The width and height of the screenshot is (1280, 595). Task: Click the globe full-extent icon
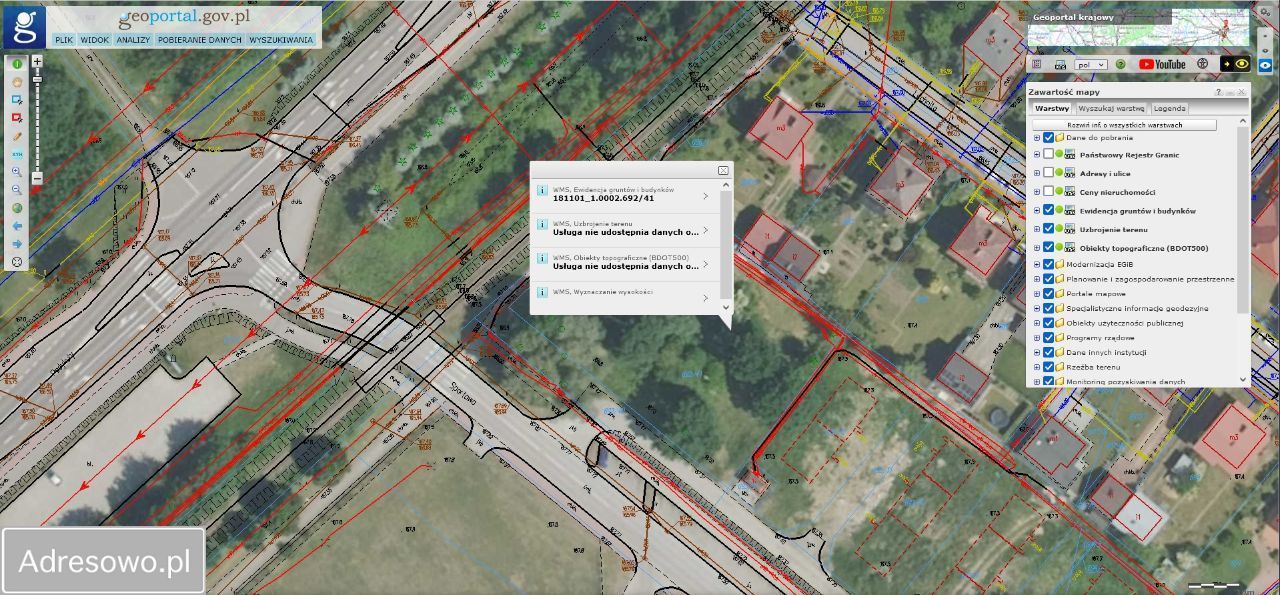point(17,208)
